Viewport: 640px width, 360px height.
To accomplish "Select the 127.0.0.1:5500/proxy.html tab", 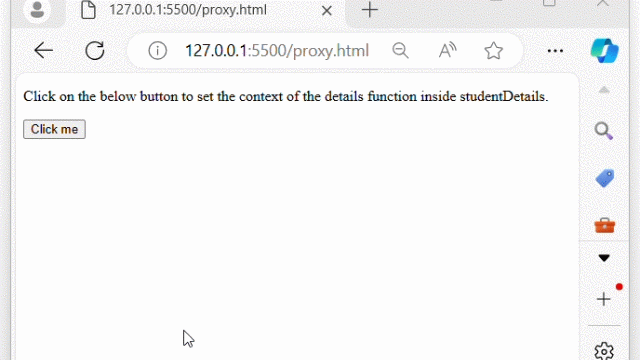I will pyautogui.click(x=188, y=10).
